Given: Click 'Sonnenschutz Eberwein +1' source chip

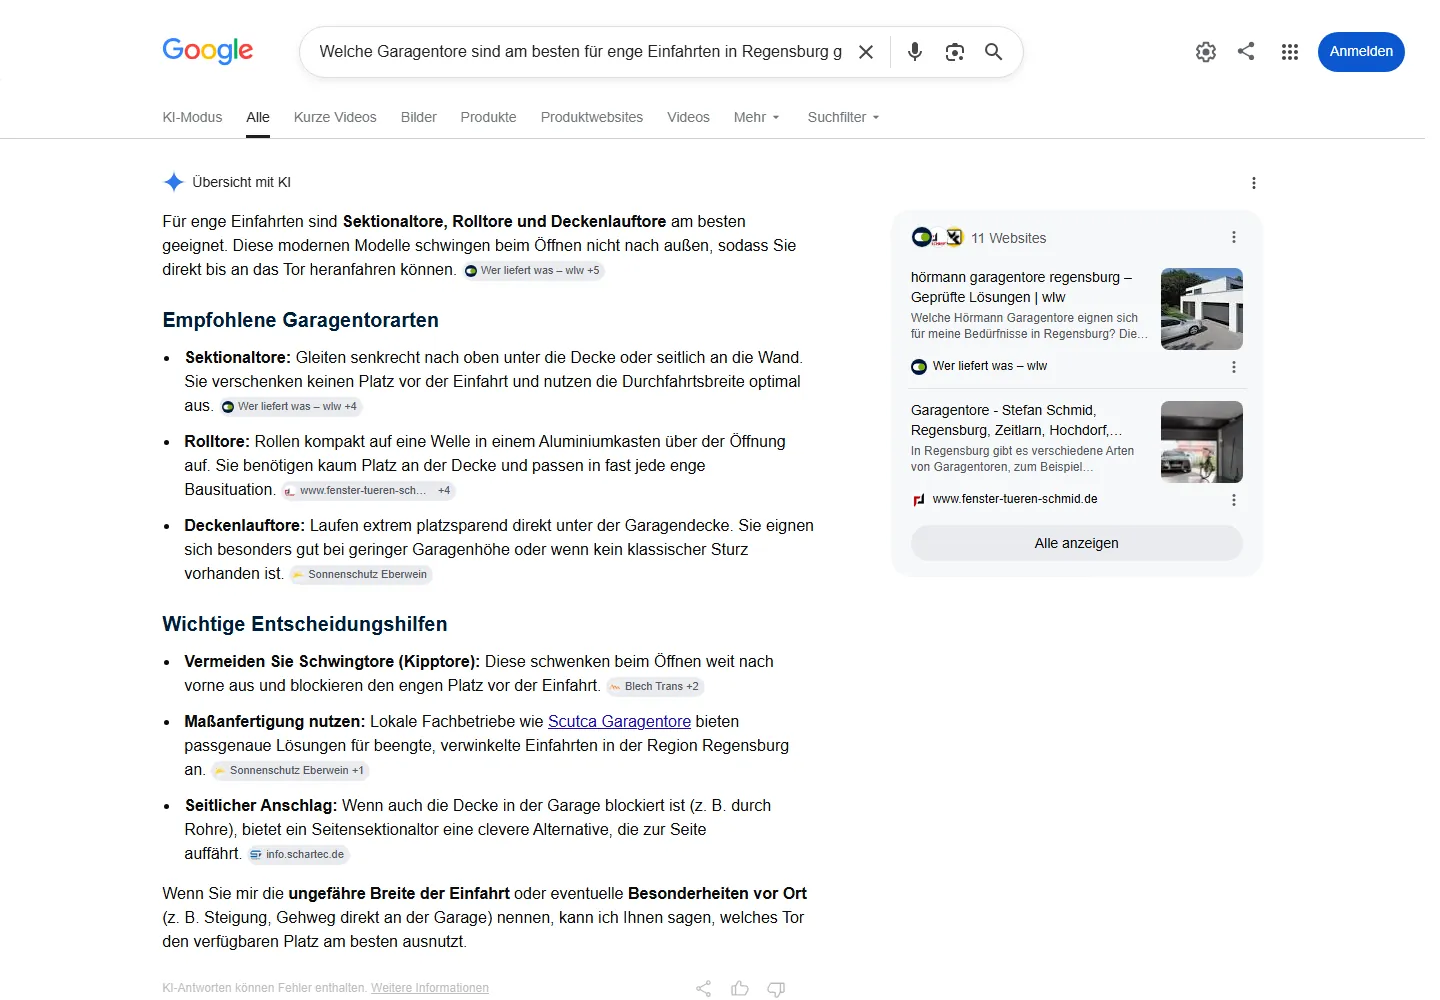Looking at the screenshot, I should click(290, 770).
